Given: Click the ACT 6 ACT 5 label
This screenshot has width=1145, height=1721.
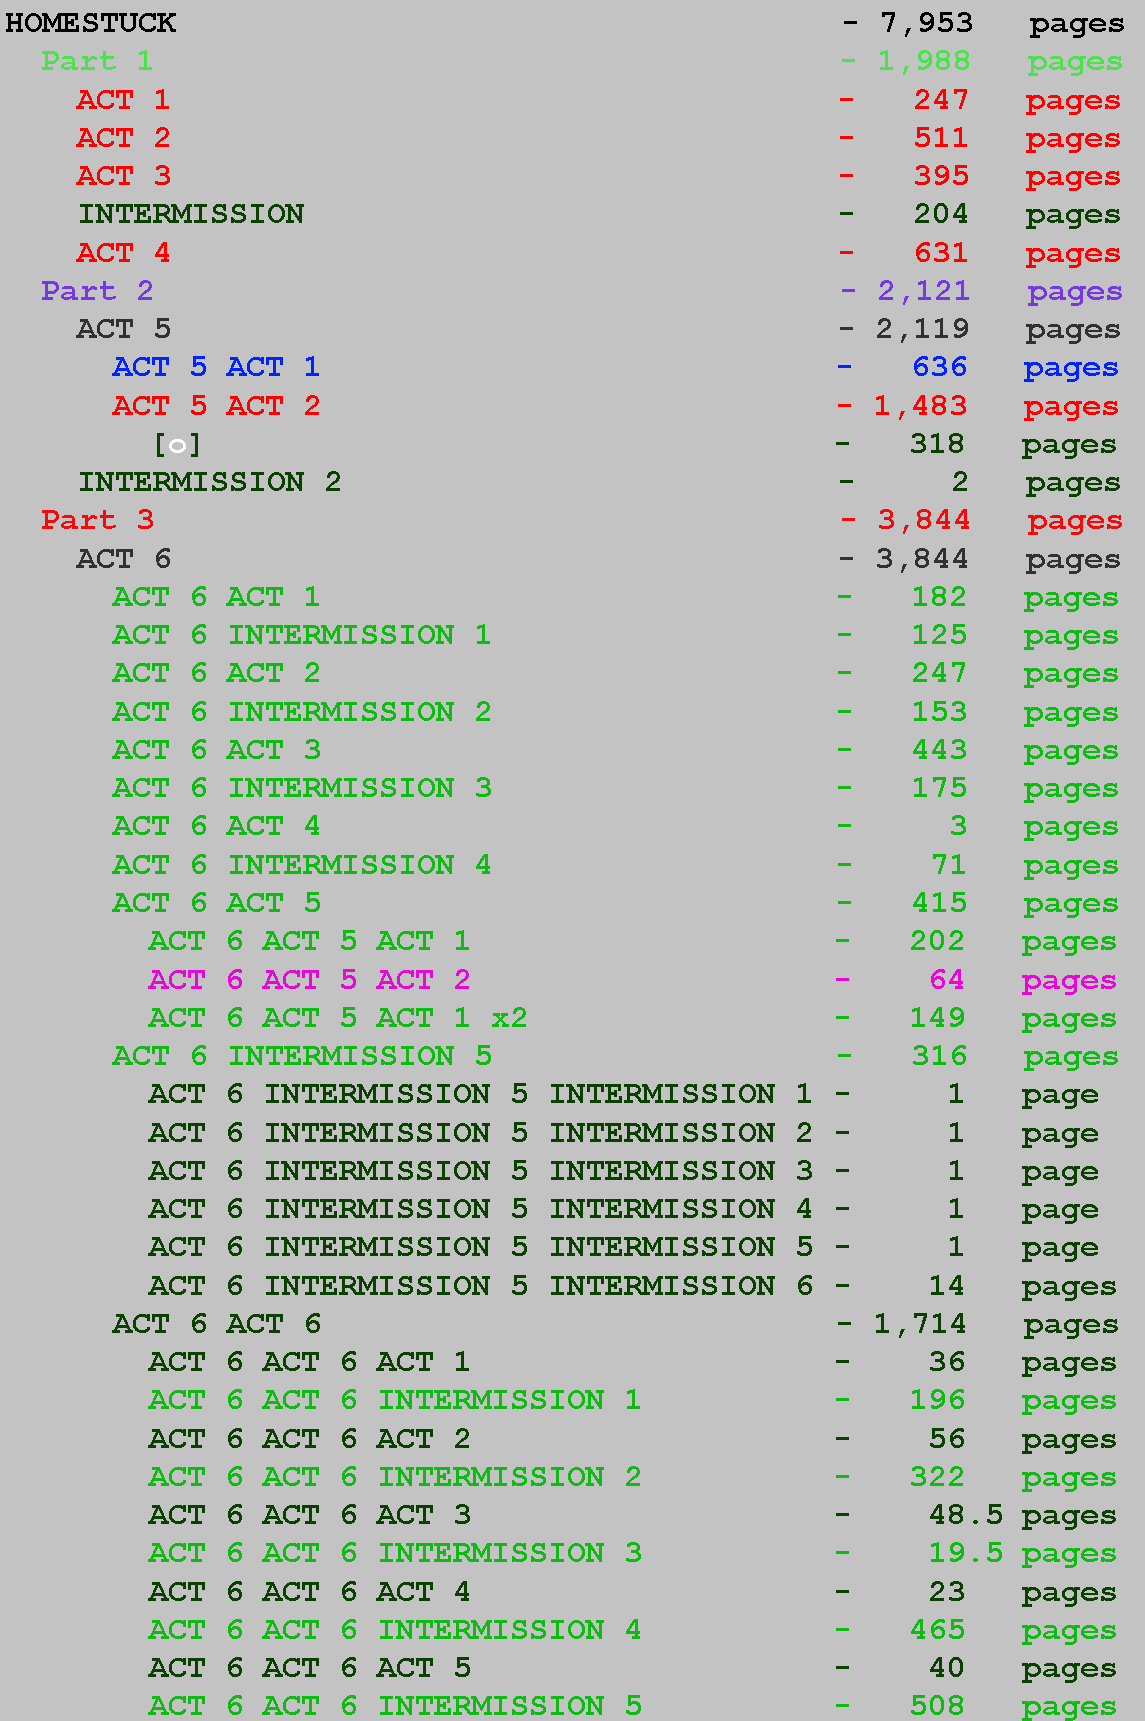Looking at the screenshot, I should 216,903.
